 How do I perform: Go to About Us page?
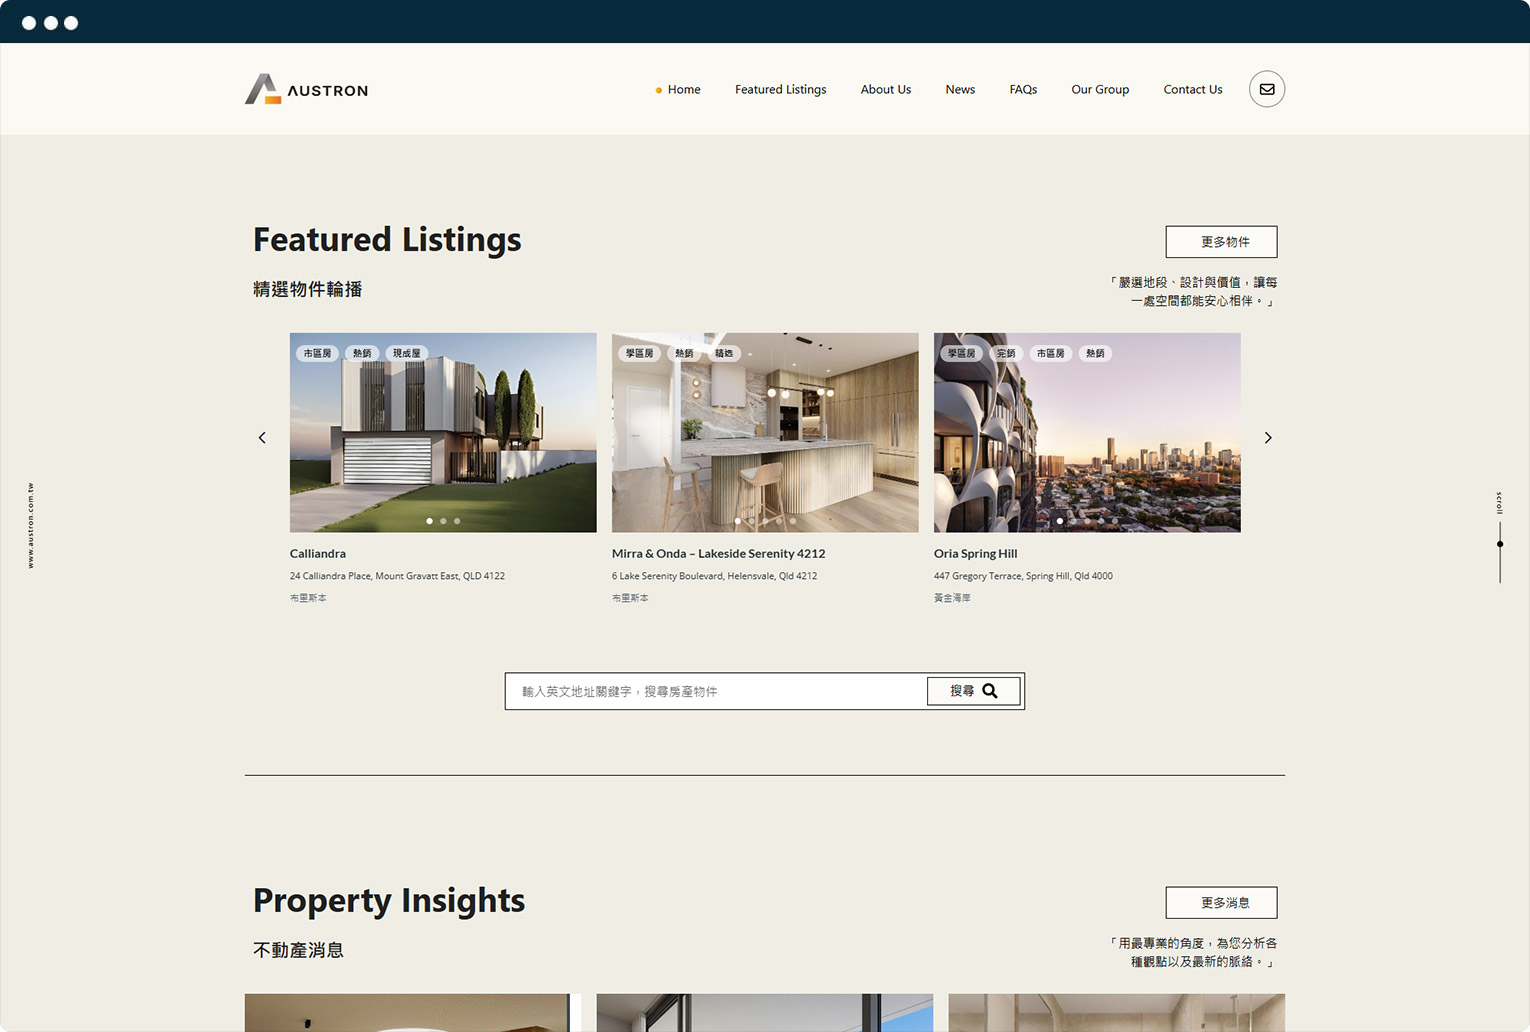[x=885, y=89]
